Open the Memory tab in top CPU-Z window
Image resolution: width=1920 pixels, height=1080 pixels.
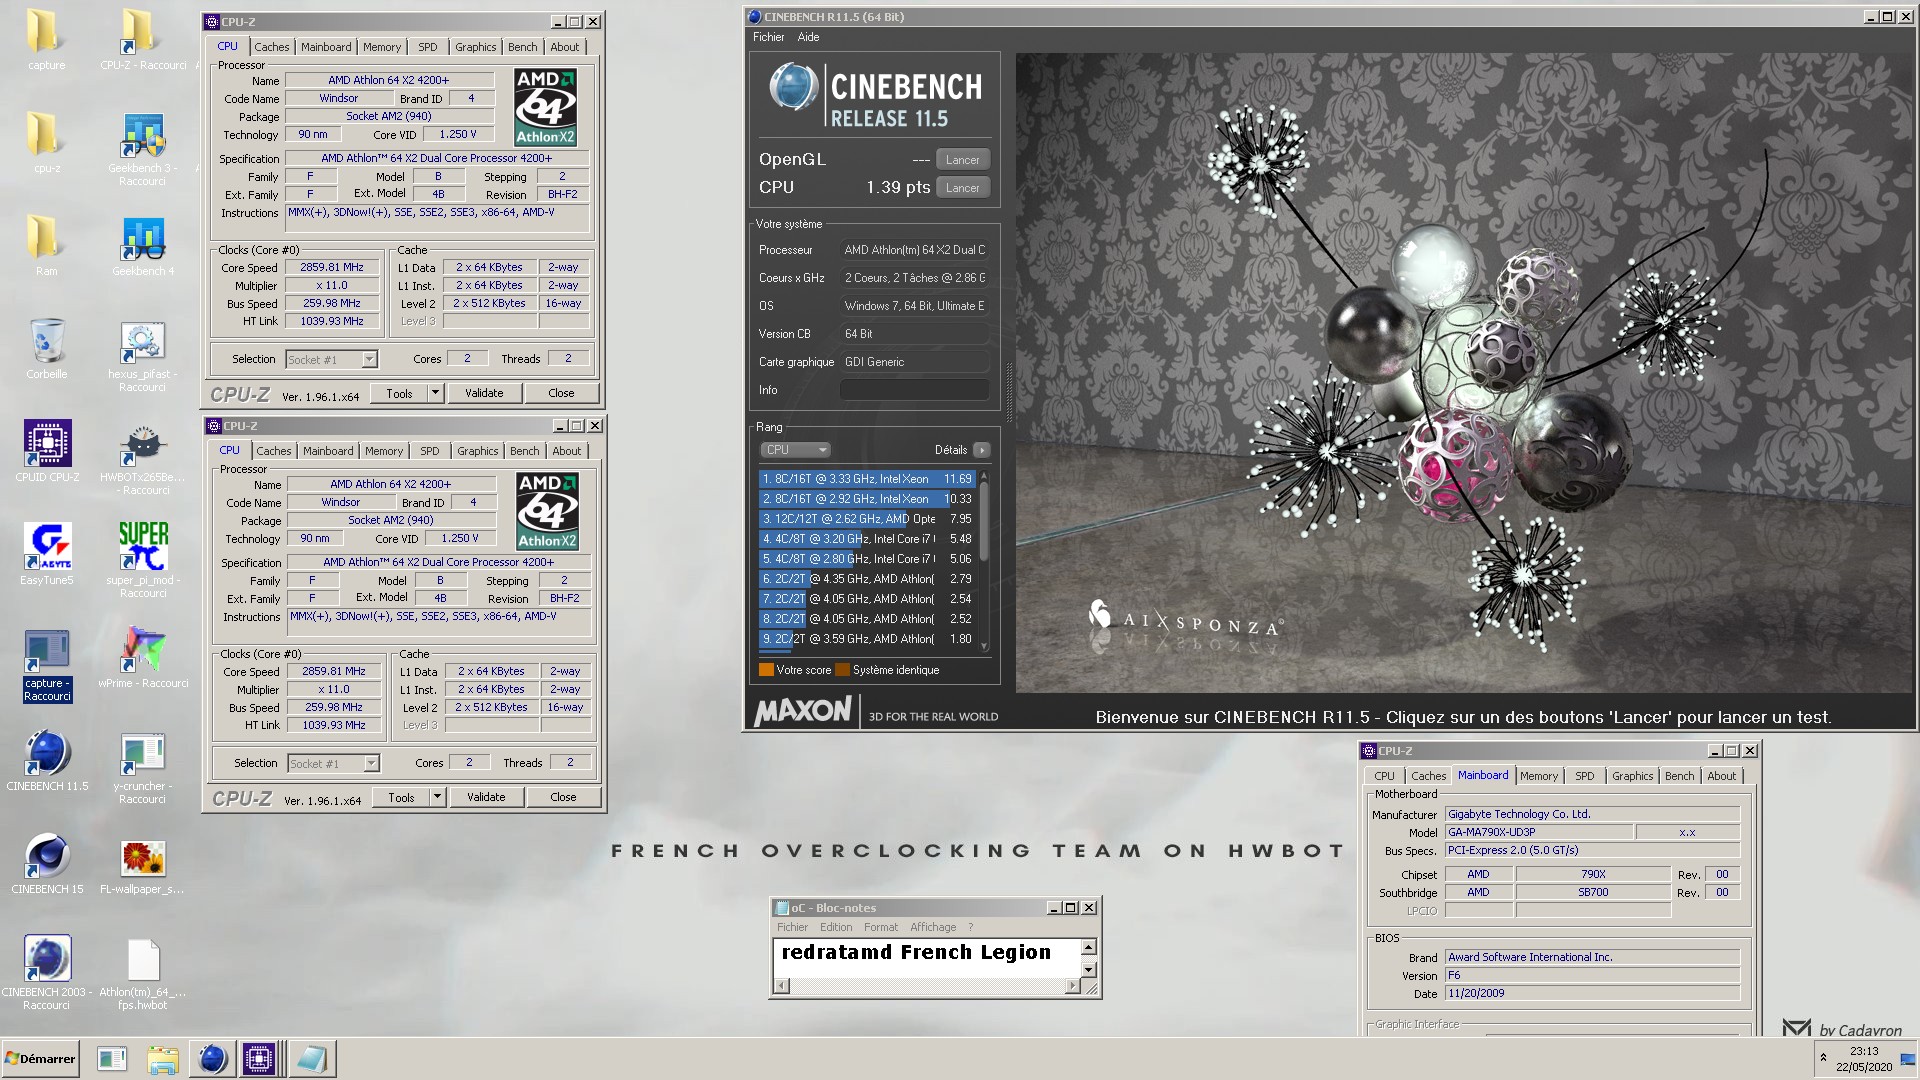pyautogui.click(x=382, y=47)
